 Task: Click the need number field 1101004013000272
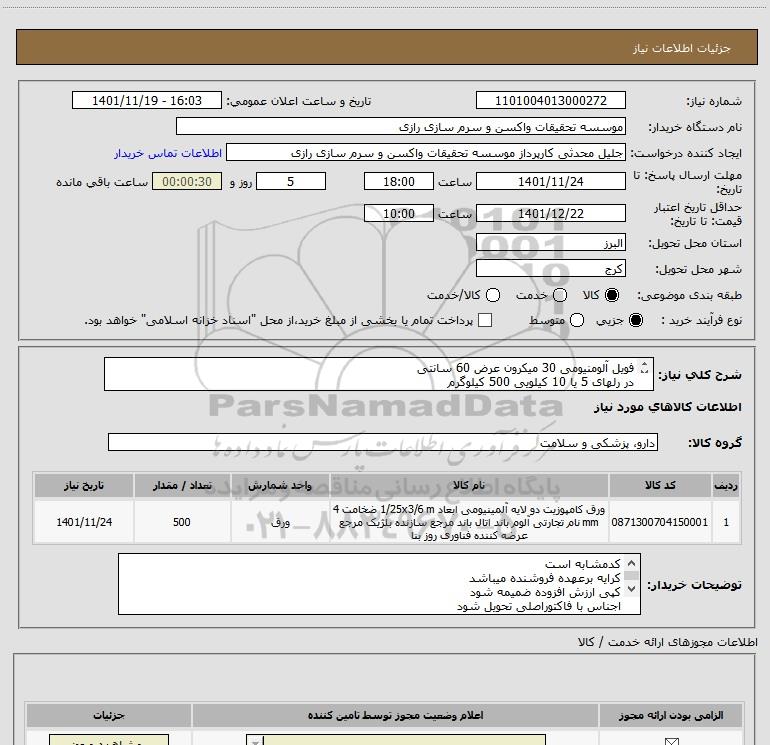550,101
